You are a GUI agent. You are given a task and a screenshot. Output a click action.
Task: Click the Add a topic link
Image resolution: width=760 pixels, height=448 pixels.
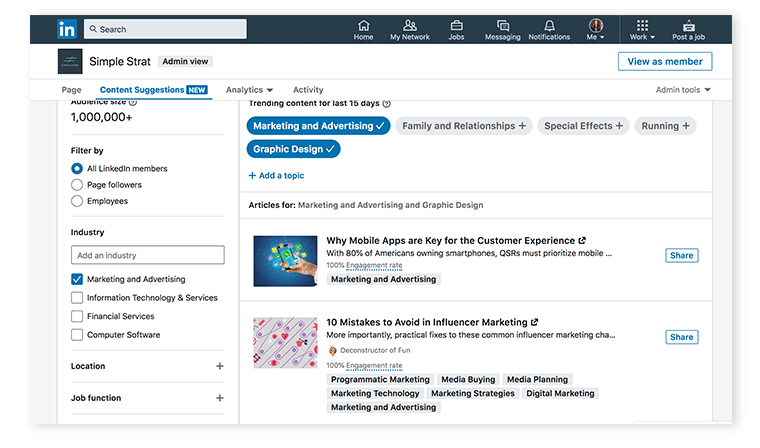[x=276, y=176]
